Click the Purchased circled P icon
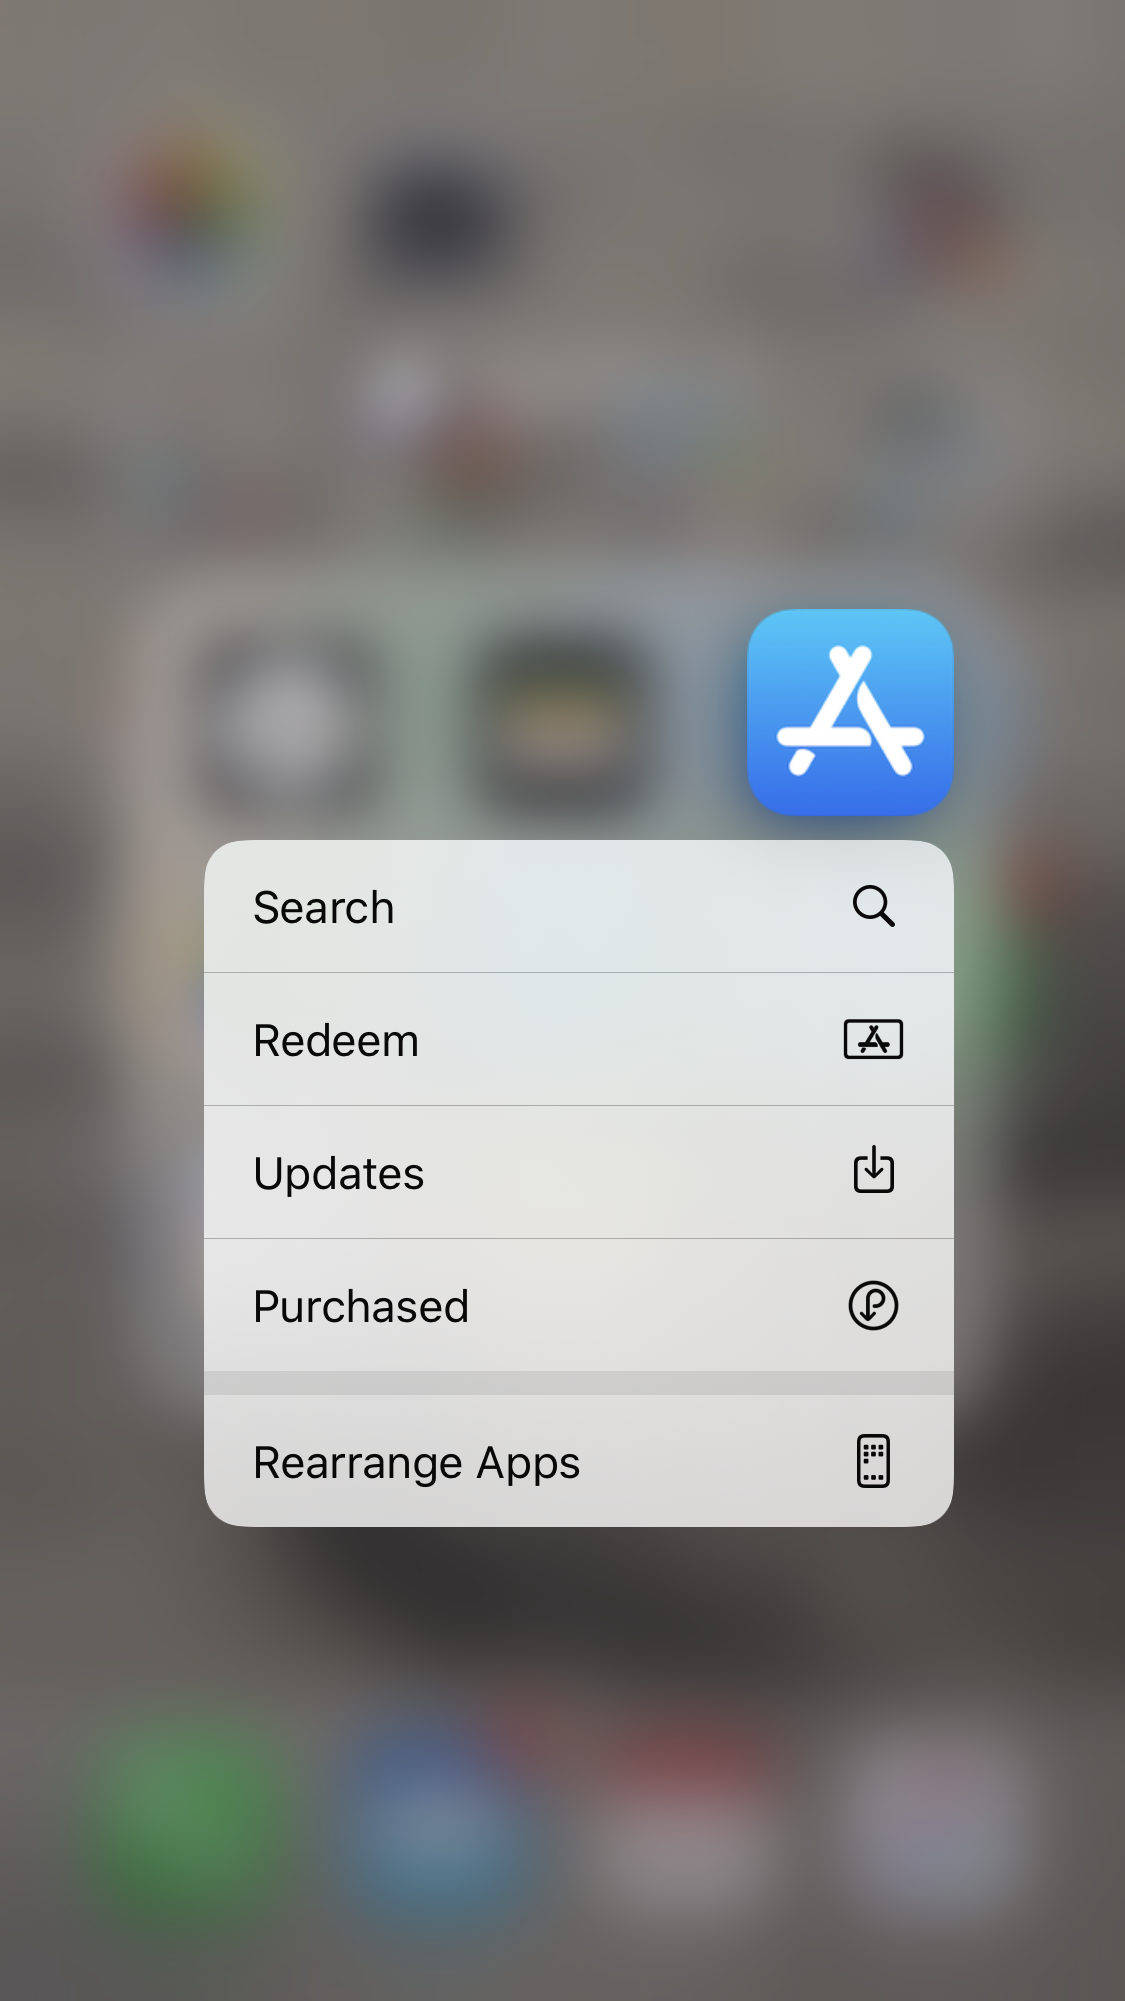The height and width of the screenshot is (2001, 1125). point(873,1305)
